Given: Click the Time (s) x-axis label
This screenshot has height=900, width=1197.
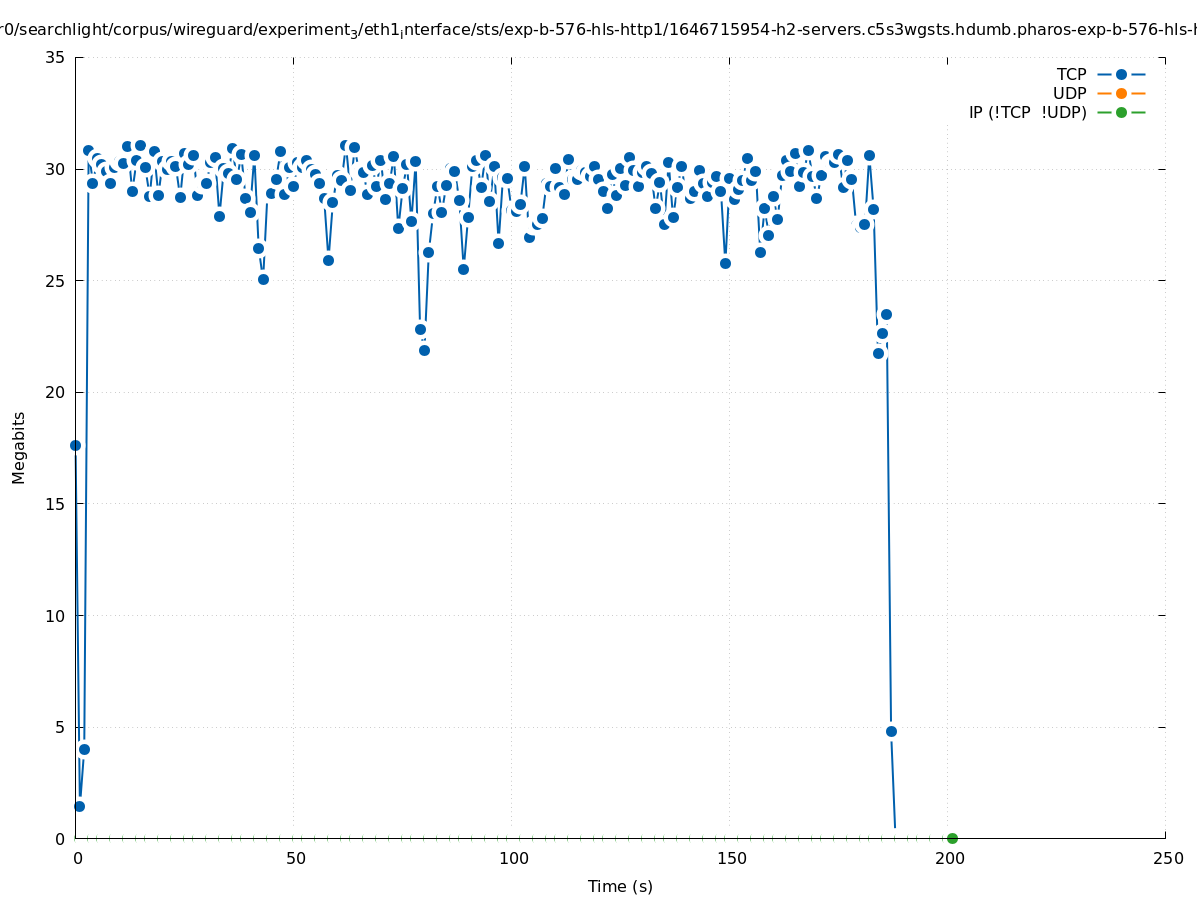Looking at the screenshot, I should click(x=620, y=886).
